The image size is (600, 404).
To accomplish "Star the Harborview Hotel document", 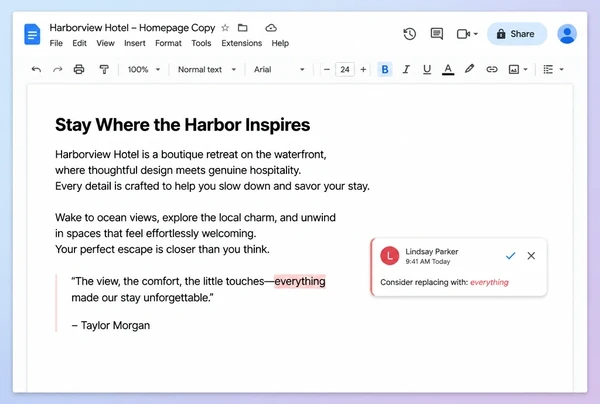I will pyautogui.click(x=225, y=28).
